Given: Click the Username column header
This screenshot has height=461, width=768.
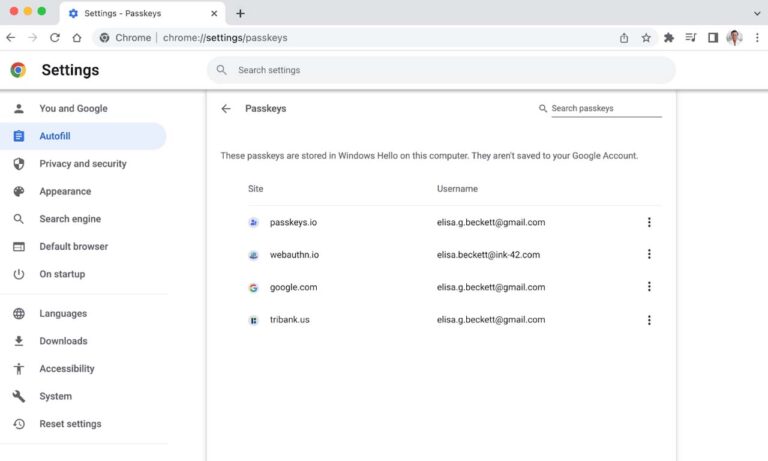Looking at the screenshot, I should click(x=457, y=189).
